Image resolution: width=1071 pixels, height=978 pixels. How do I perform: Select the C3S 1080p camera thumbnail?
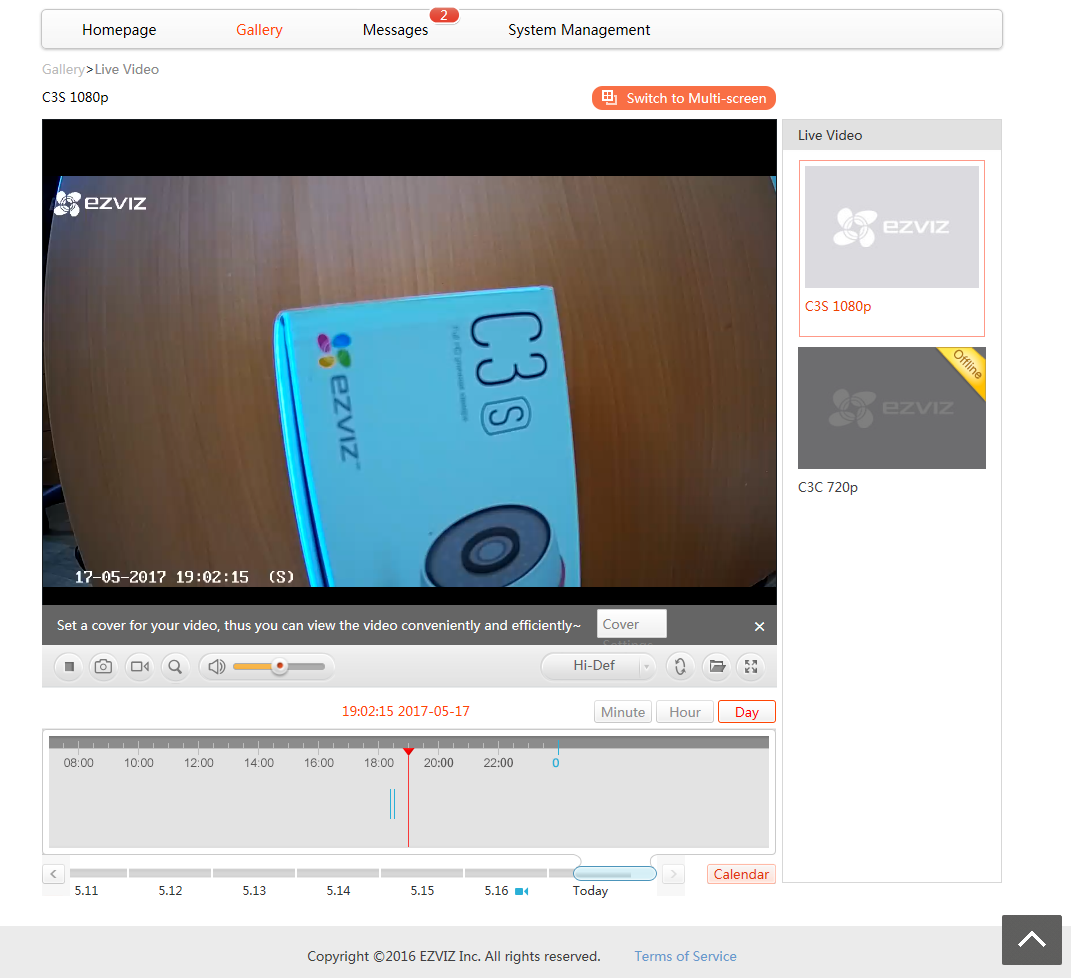point(891,227)
